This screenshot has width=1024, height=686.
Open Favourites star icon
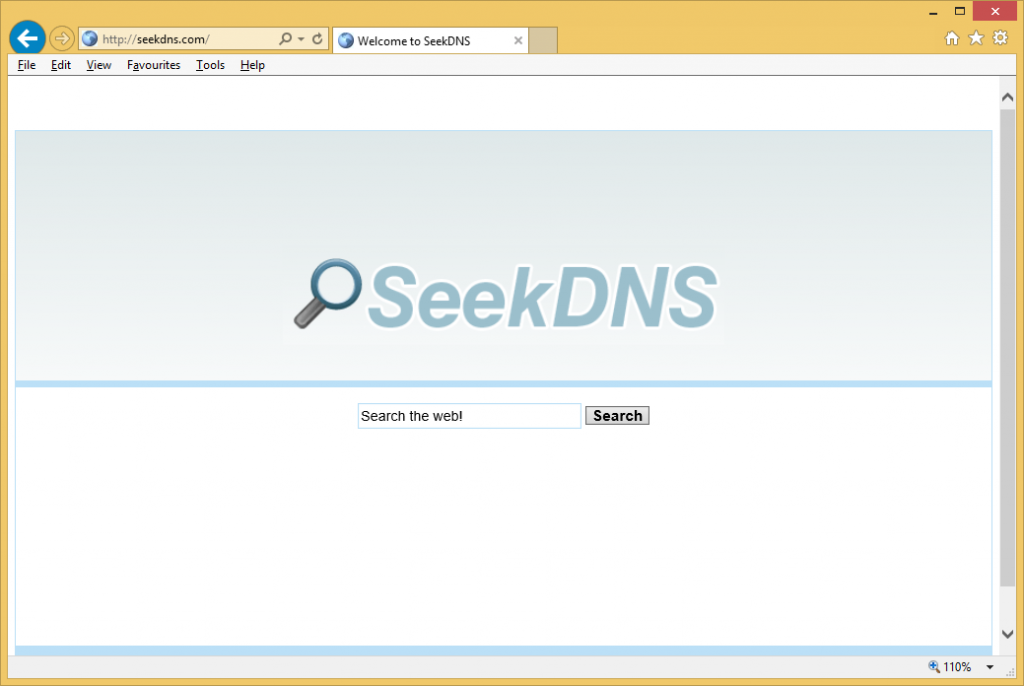[976, 38]
